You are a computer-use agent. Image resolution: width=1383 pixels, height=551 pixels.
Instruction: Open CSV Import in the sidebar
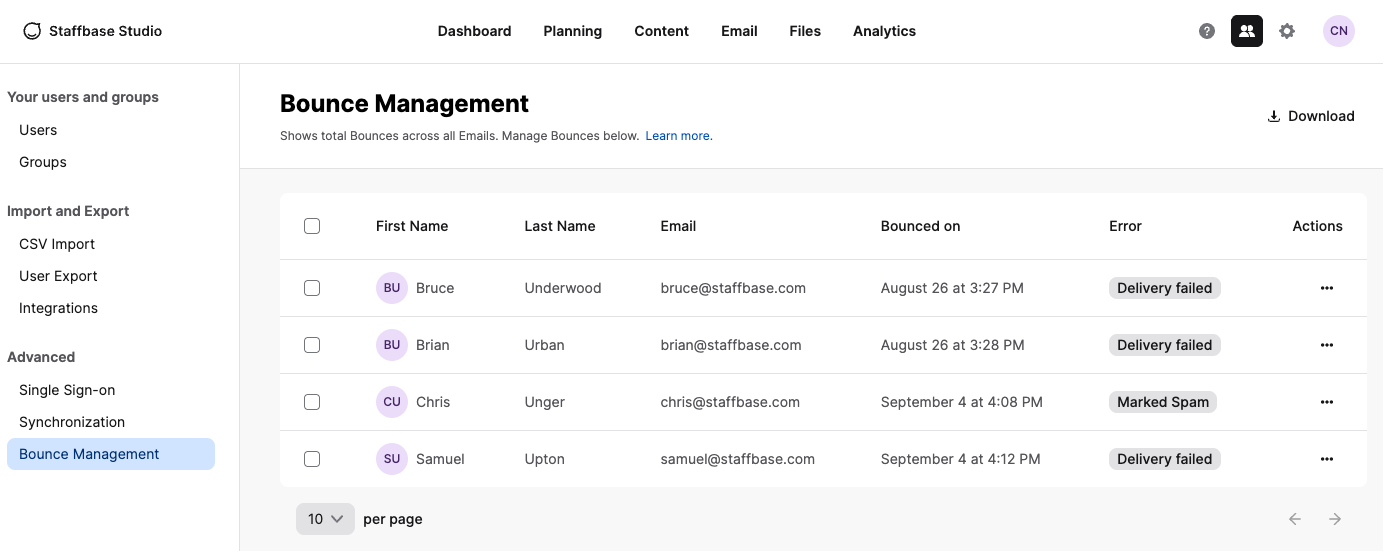pyautogui.click(x=57, y=244)
